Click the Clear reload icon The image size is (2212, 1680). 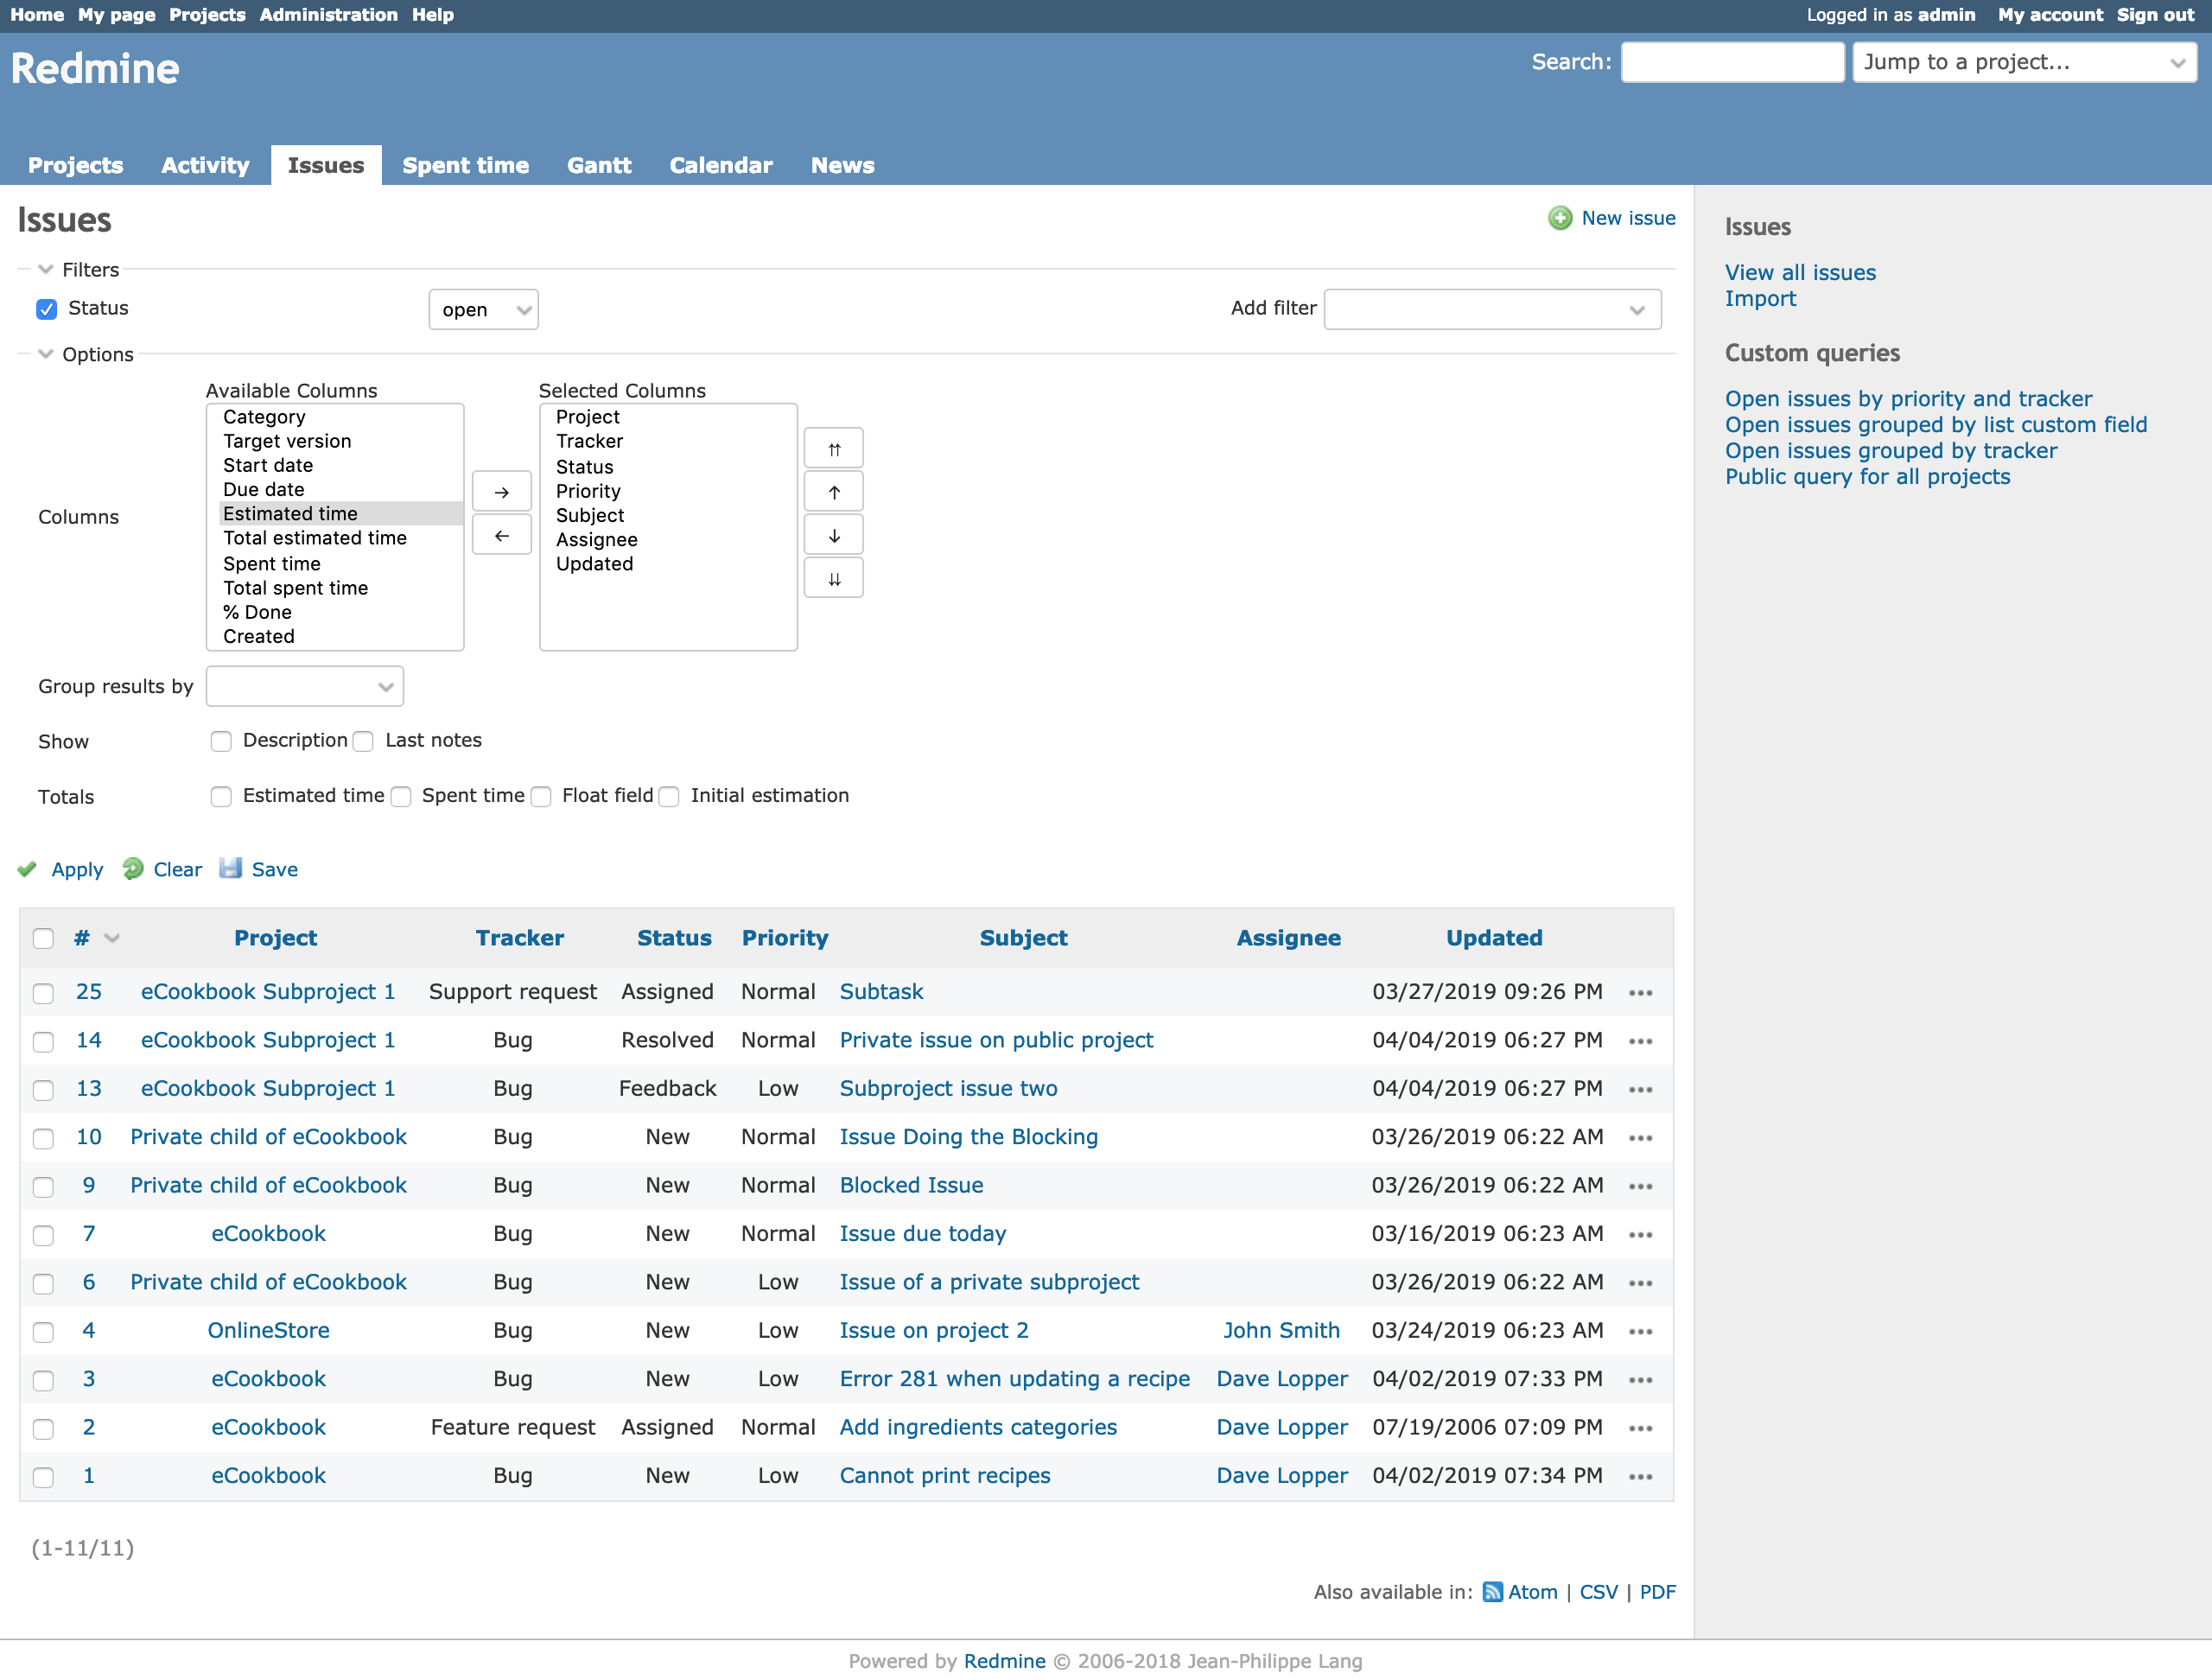(133, 869)
